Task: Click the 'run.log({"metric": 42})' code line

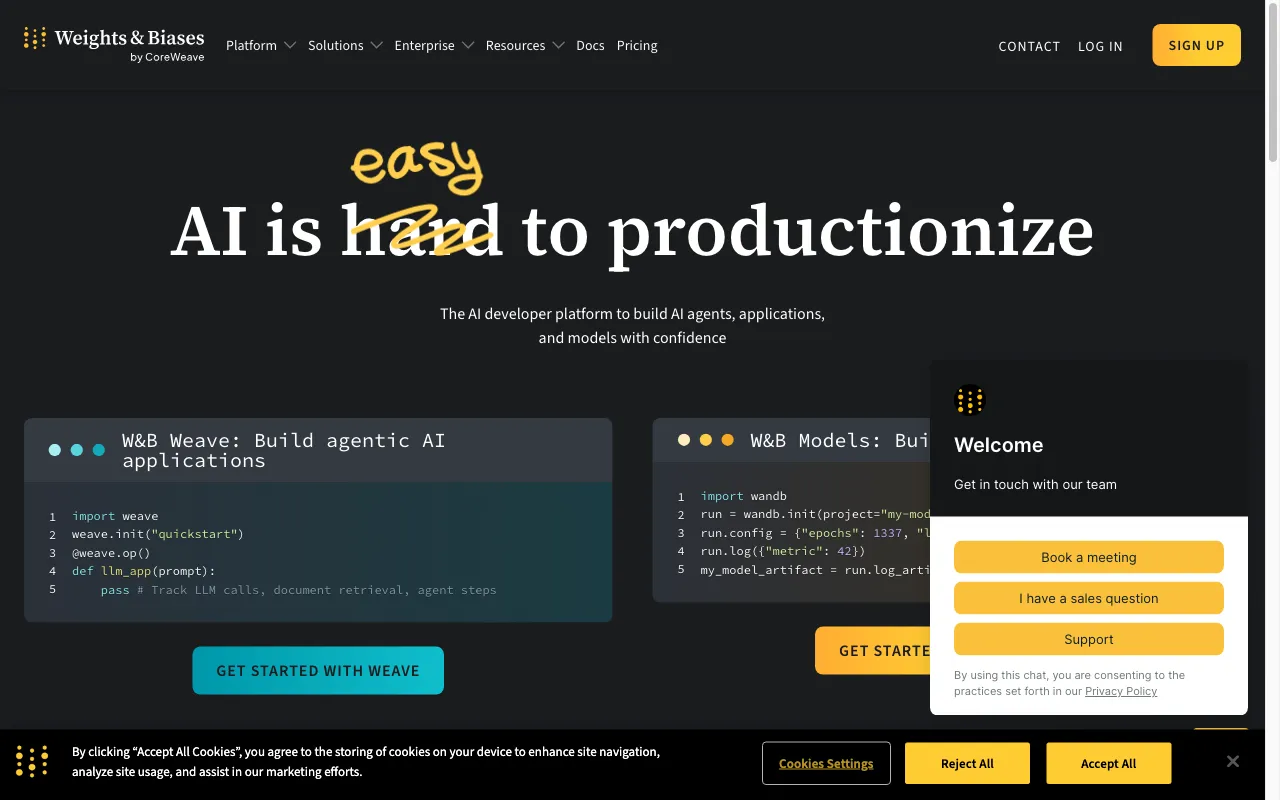Action: 783,551
